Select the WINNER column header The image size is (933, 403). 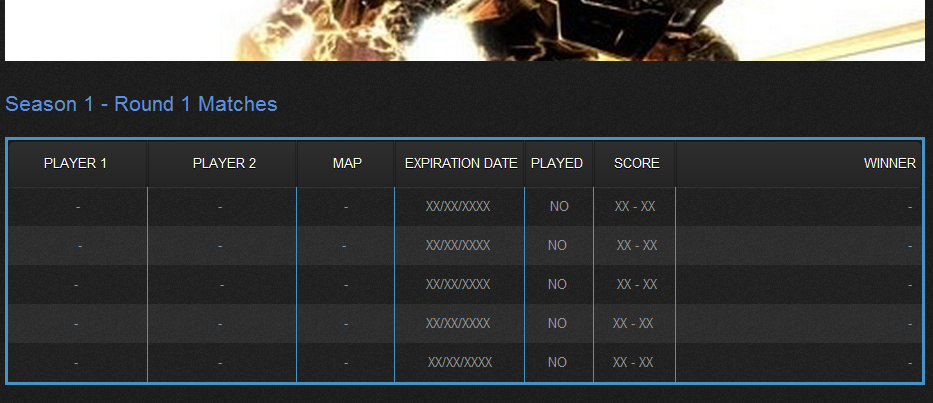coord(889,164)
